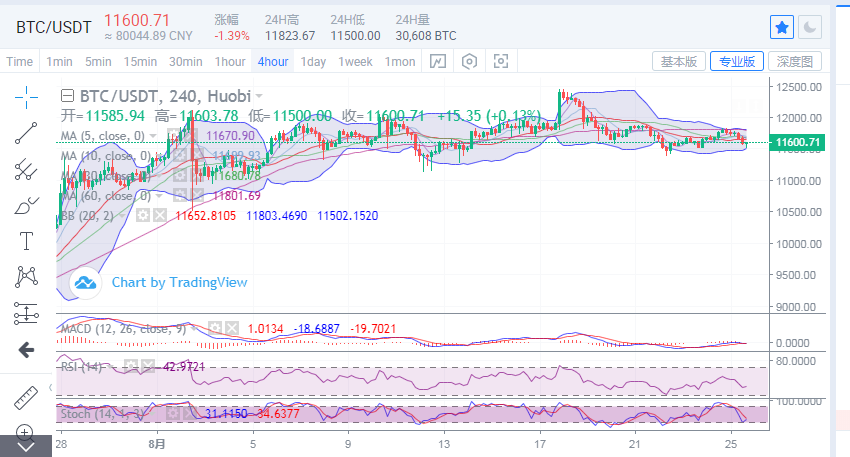
Task: Click the 12500.00 price axis label
Action: click(x=799, y=87)
